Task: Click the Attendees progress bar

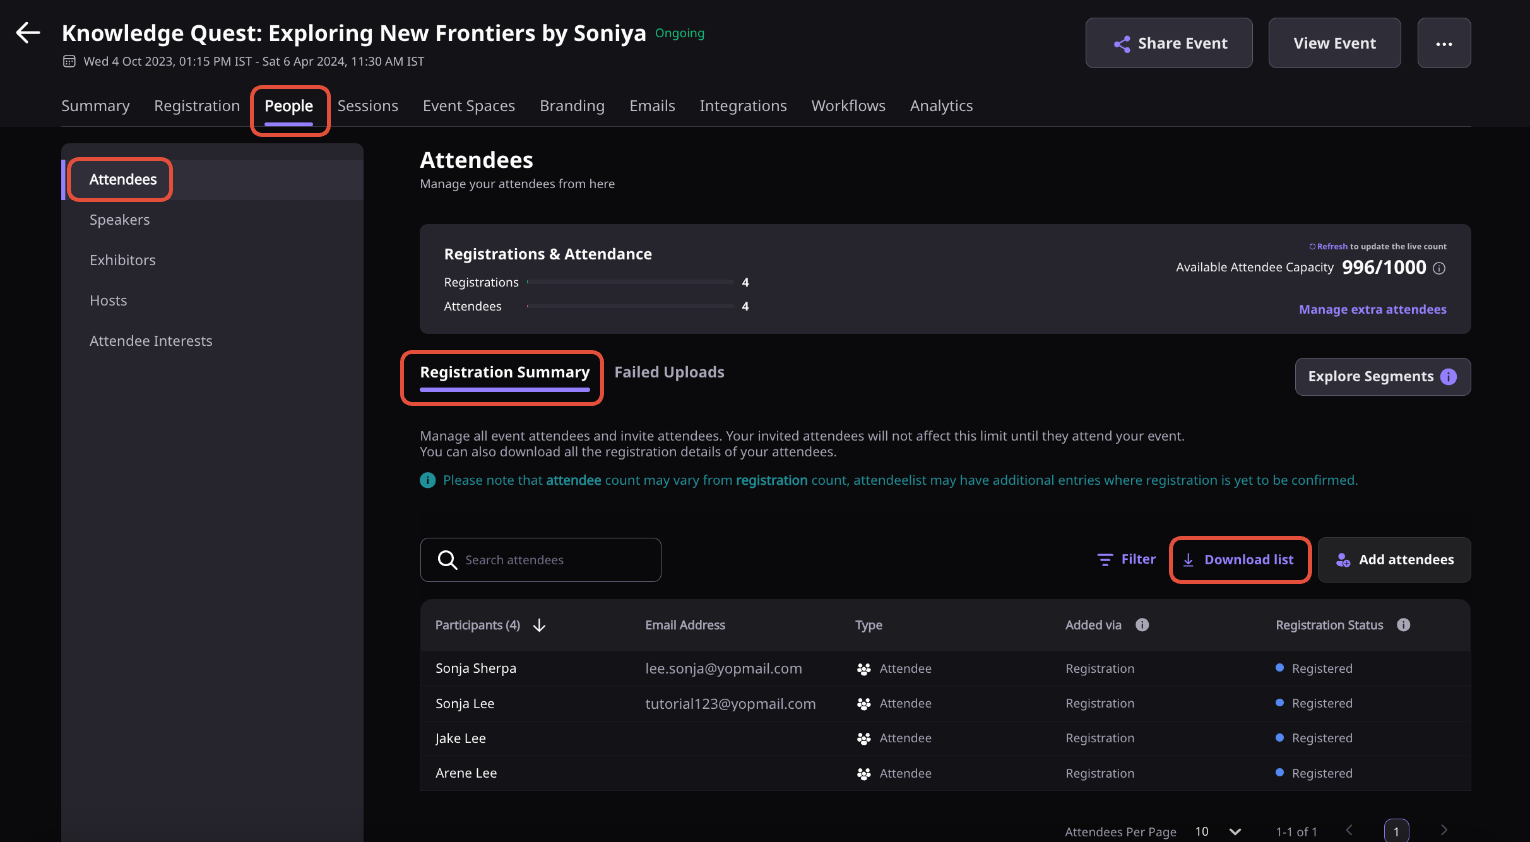Action: [x=630, y=307]
